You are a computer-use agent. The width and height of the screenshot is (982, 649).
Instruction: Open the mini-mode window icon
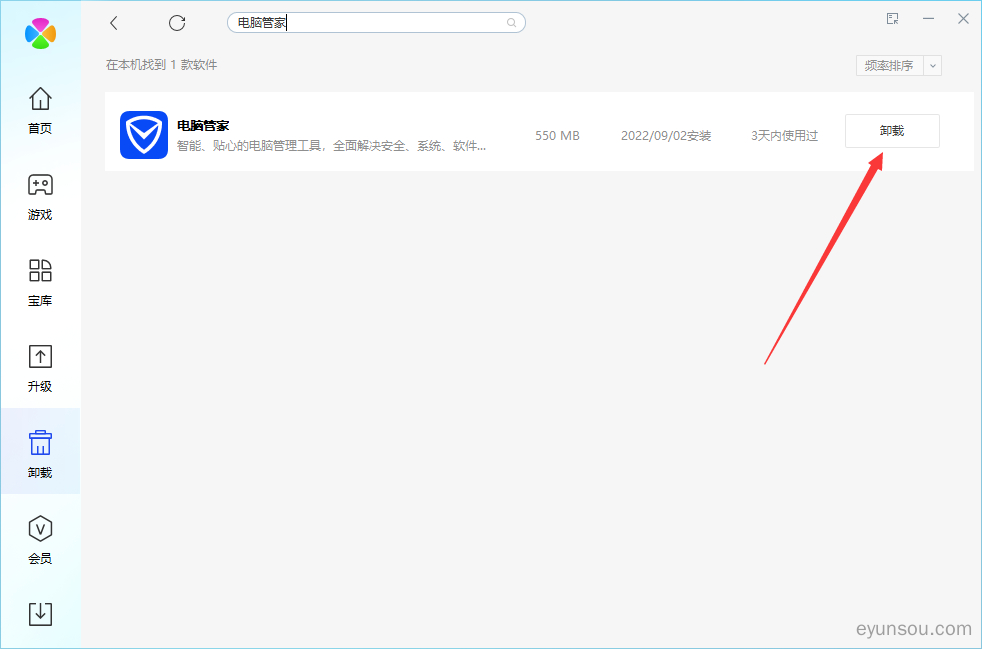click(x=892, y=19)
